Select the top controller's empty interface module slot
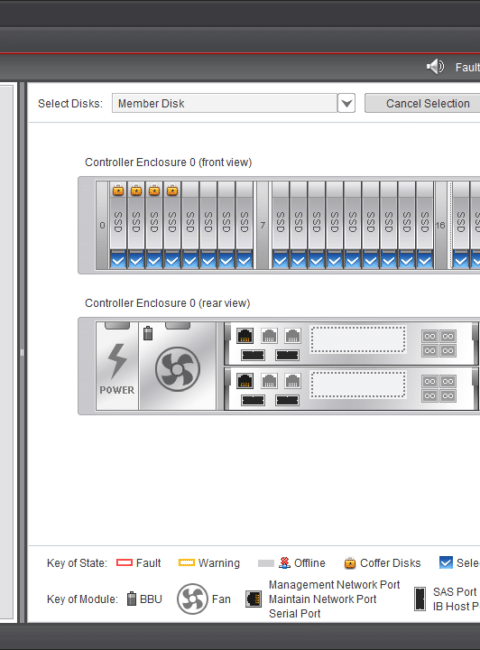 tap(358, 340)
